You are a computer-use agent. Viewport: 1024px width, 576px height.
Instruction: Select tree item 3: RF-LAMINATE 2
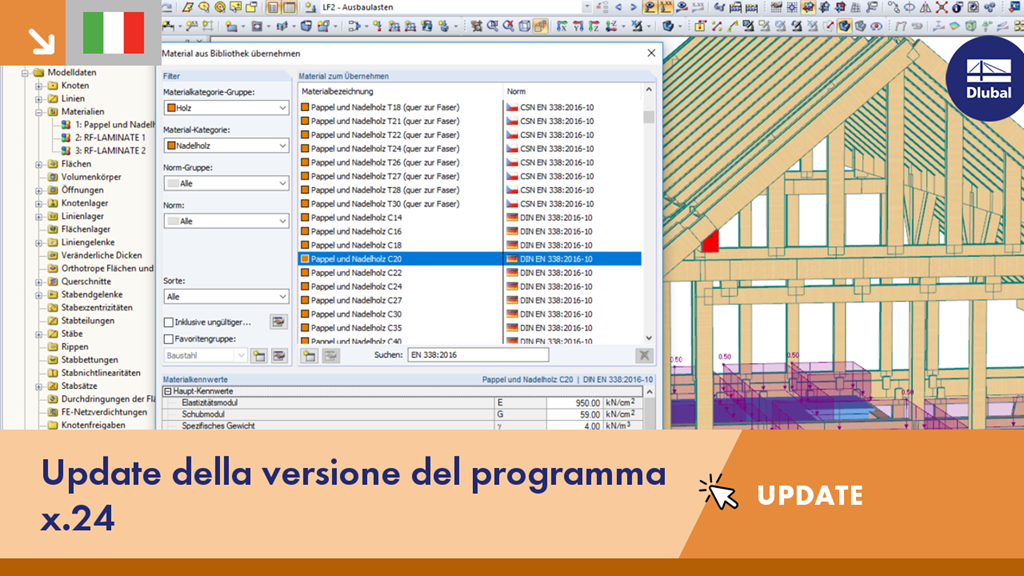tap(110, 151)
